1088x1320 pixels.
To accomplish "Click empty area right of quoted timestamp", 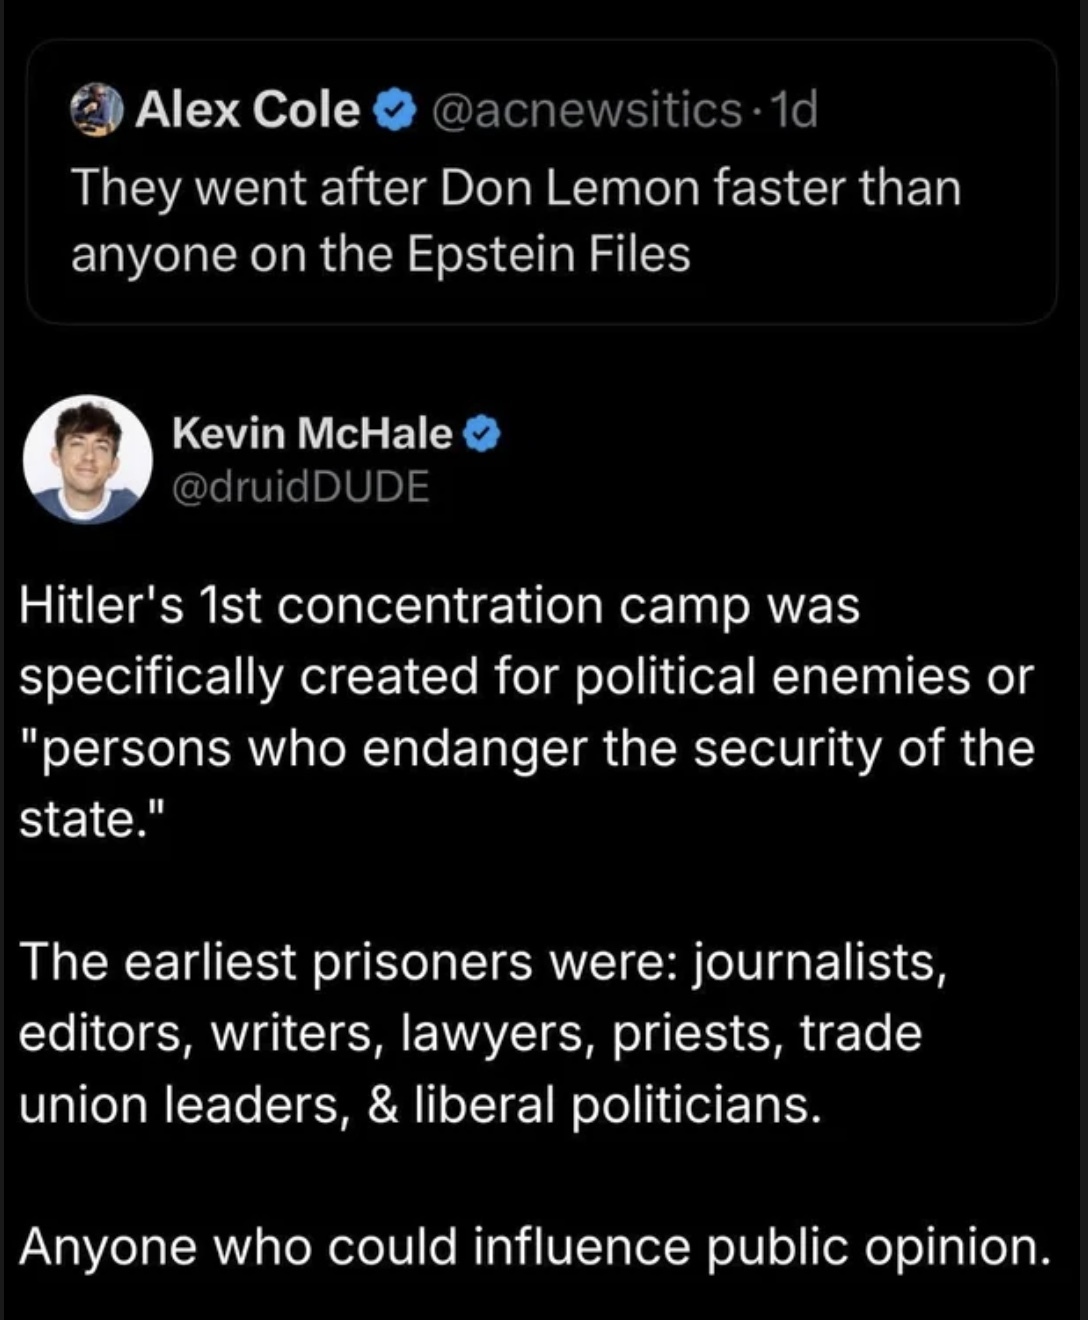I will 930,110.
